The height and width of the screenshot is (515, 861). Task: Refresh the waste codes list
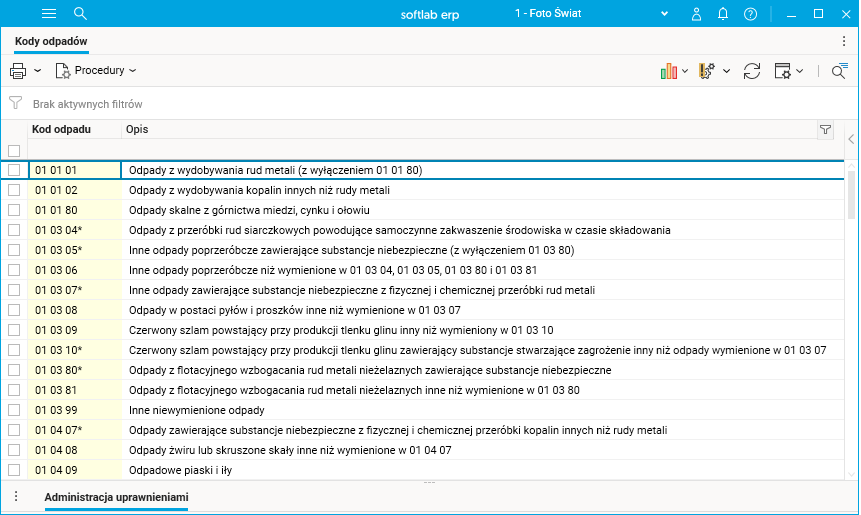(752, 71)
